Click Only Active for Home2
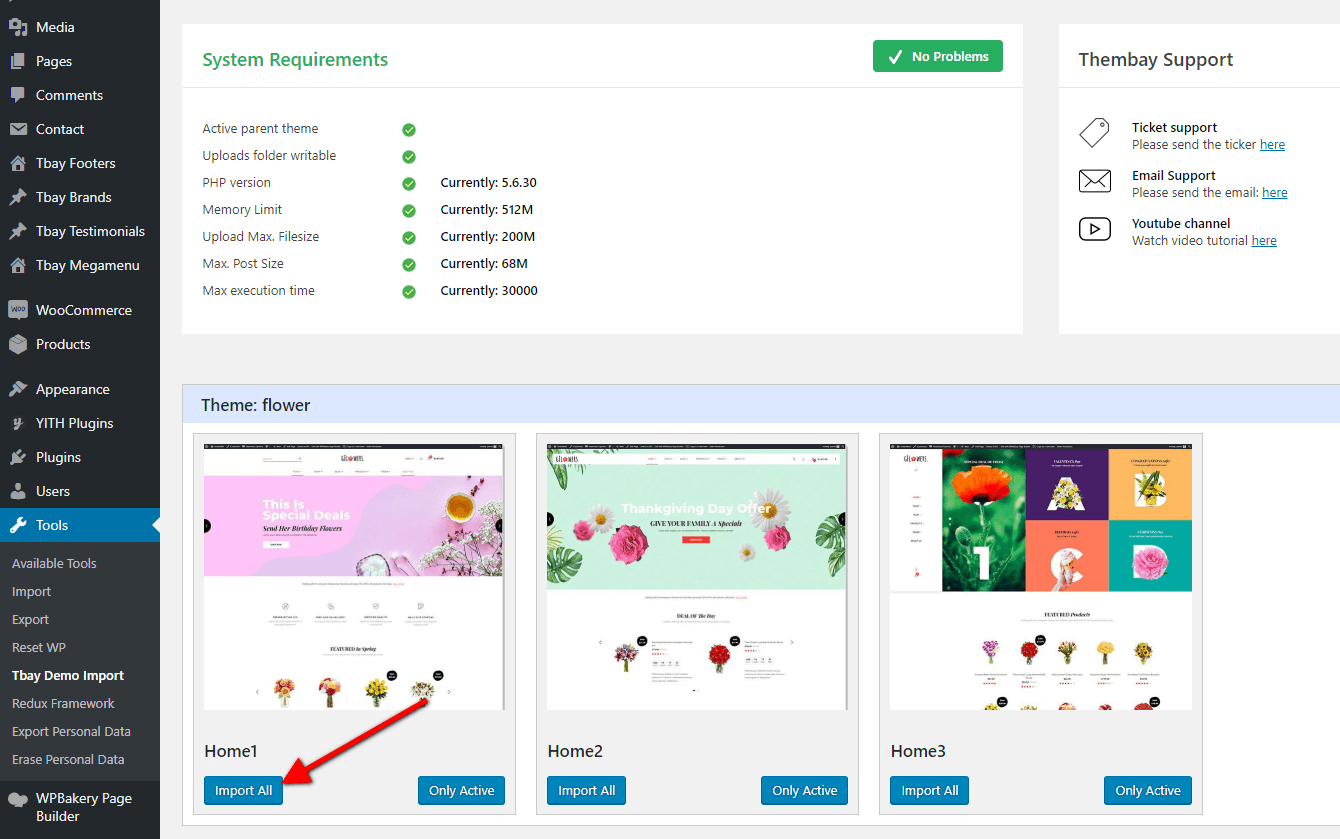Screen dimensions: 1340x839 (x=804, y=790)
